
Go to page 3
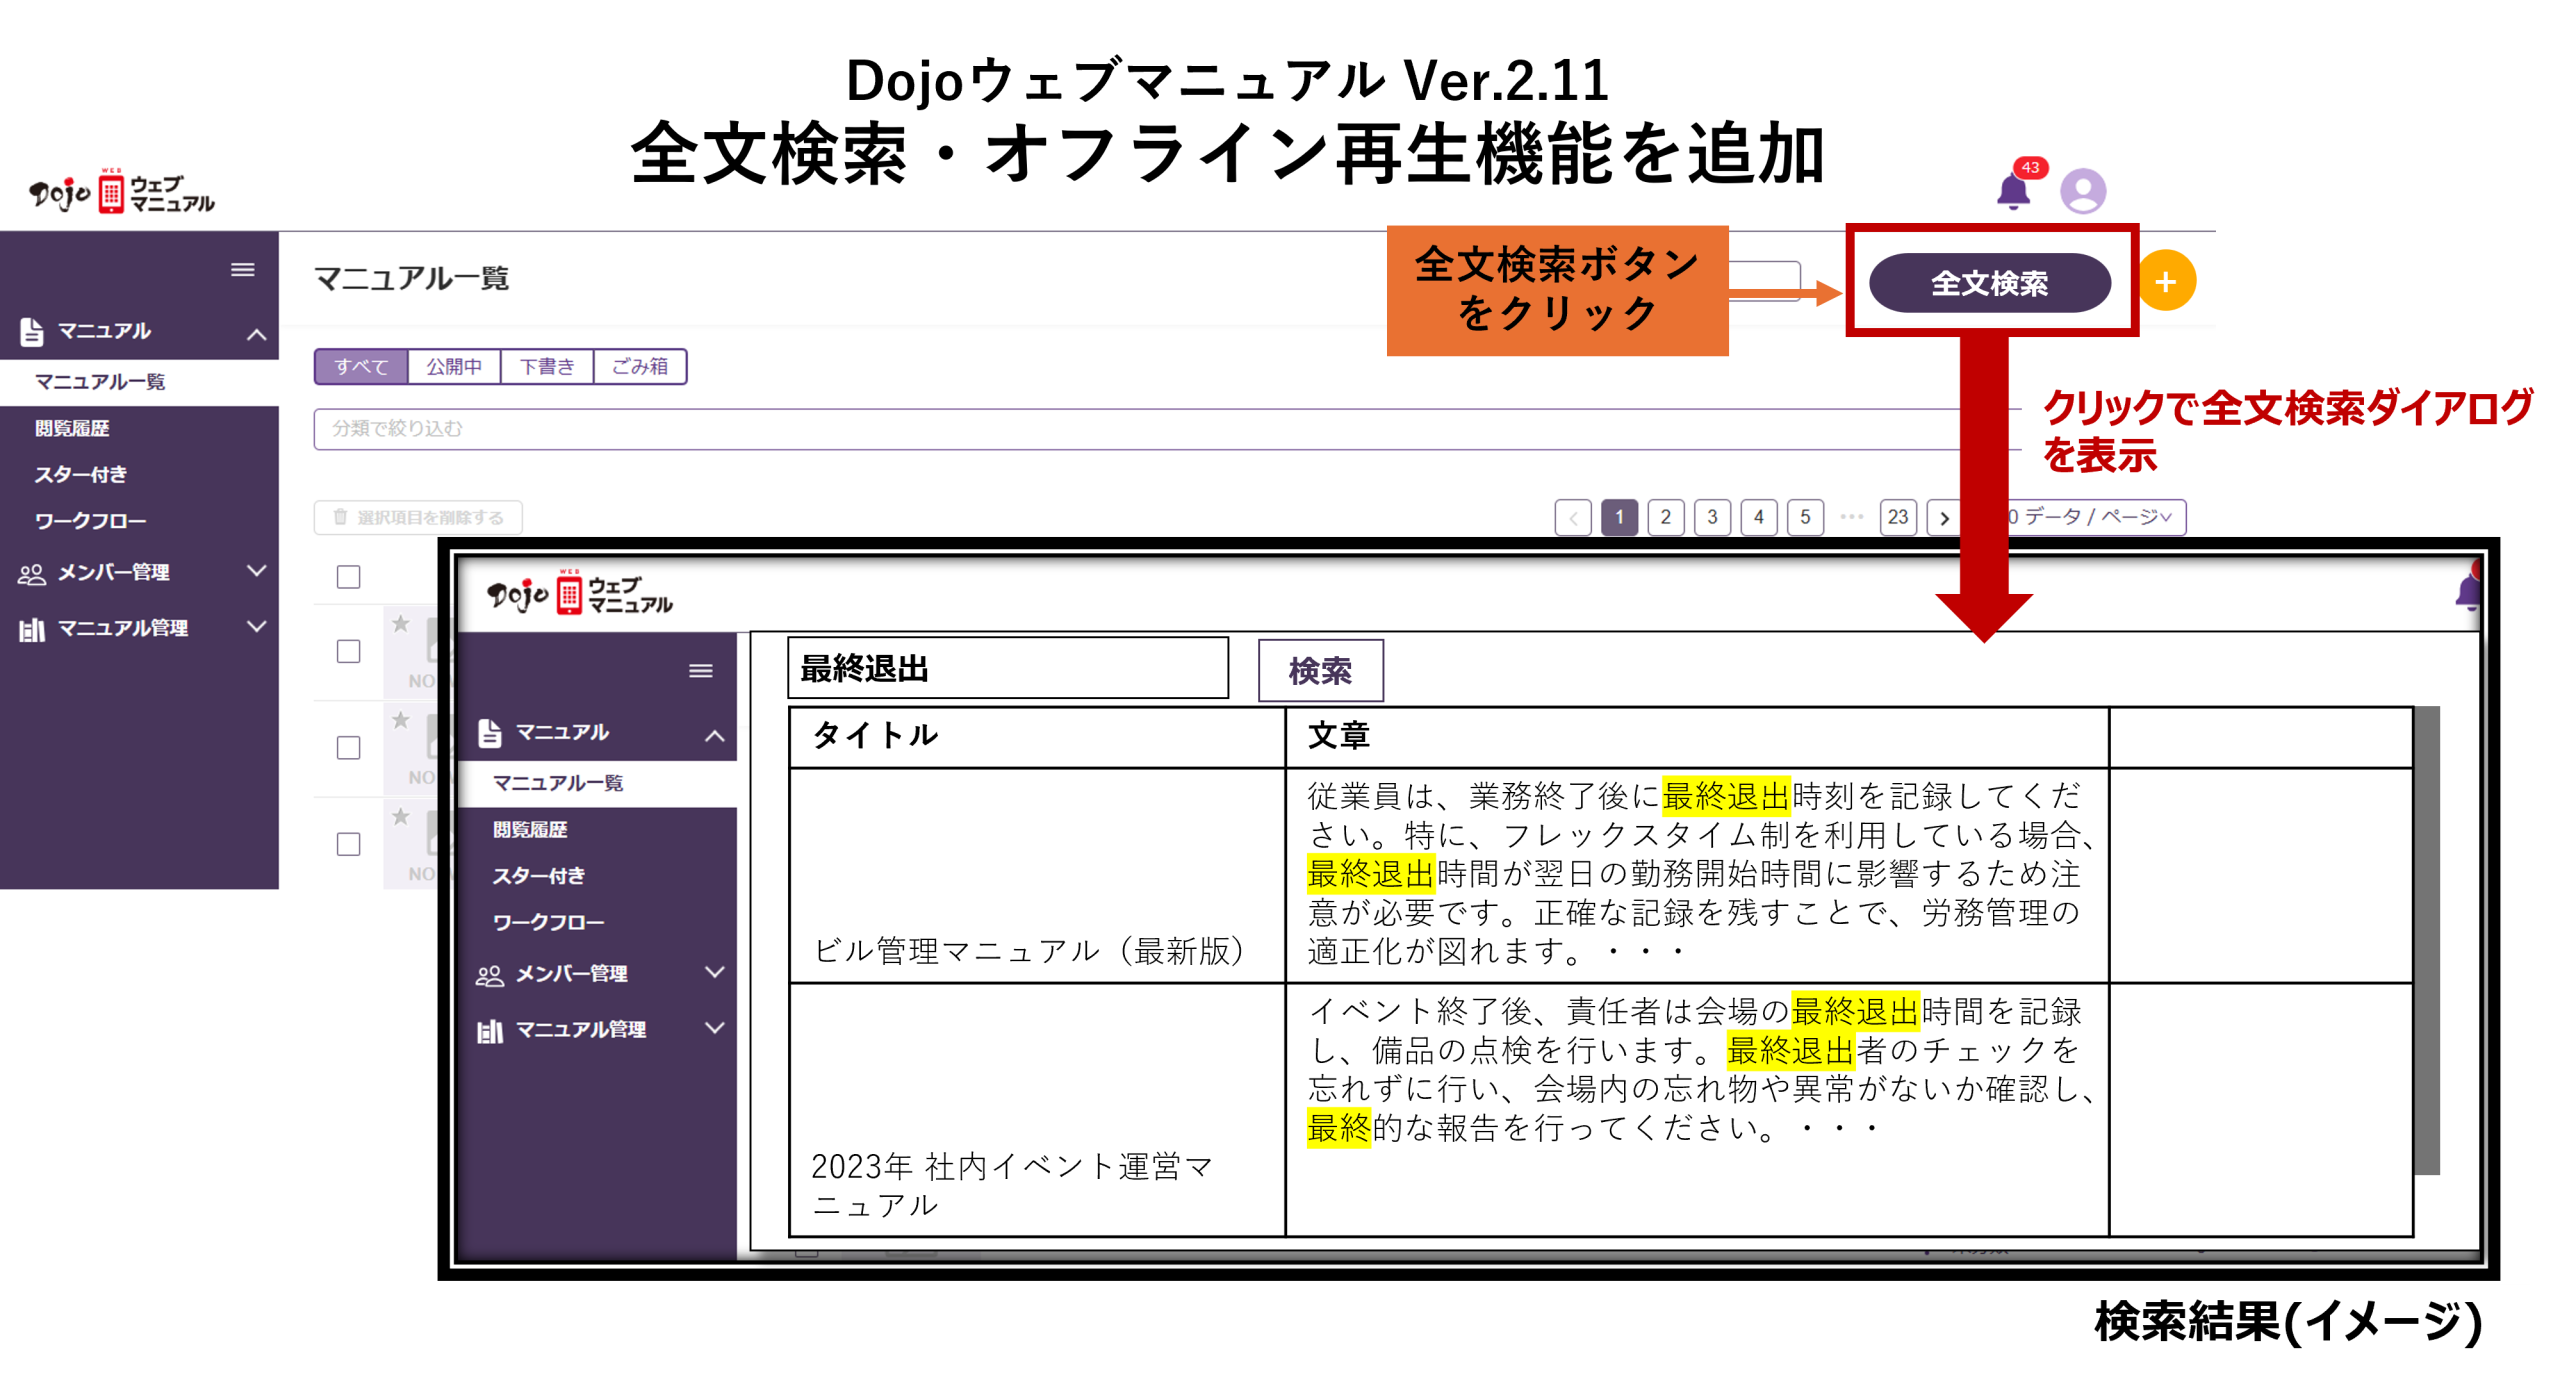1712,517
